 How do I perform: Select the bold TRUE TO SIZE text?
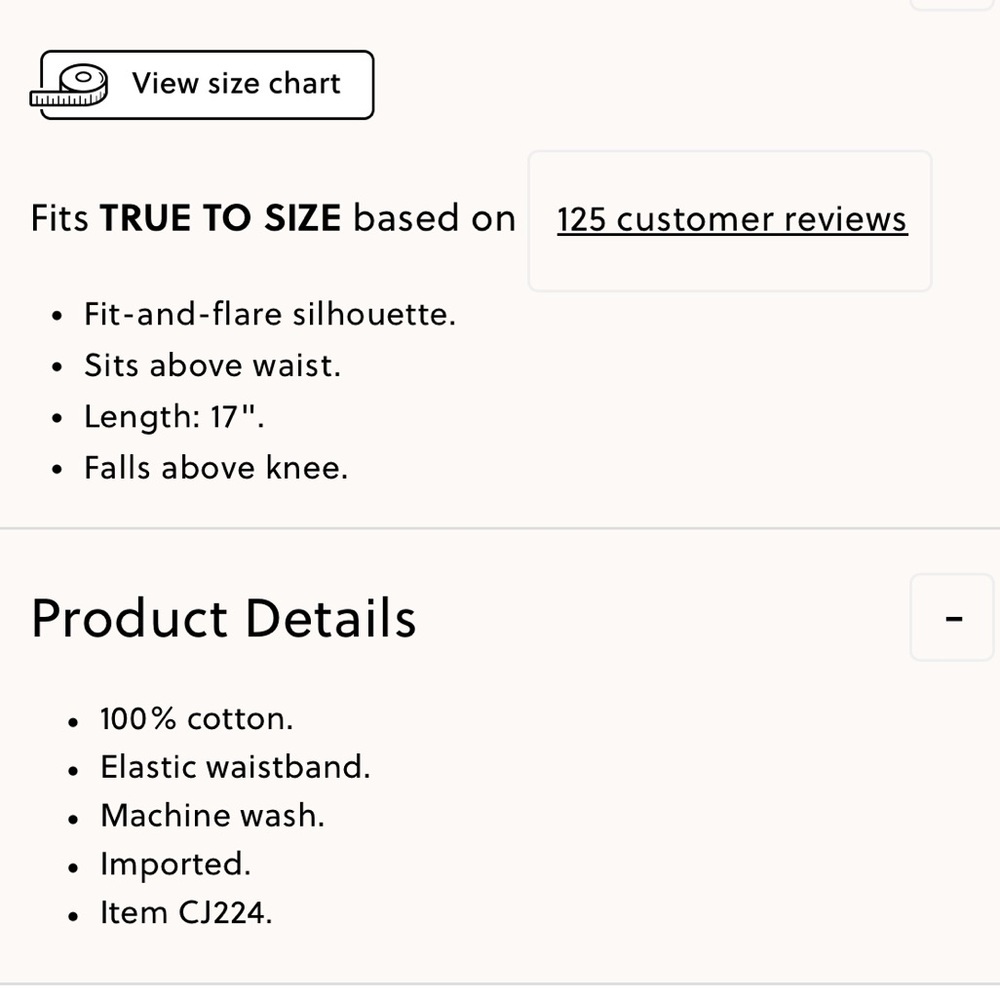[x=220, y=218]
